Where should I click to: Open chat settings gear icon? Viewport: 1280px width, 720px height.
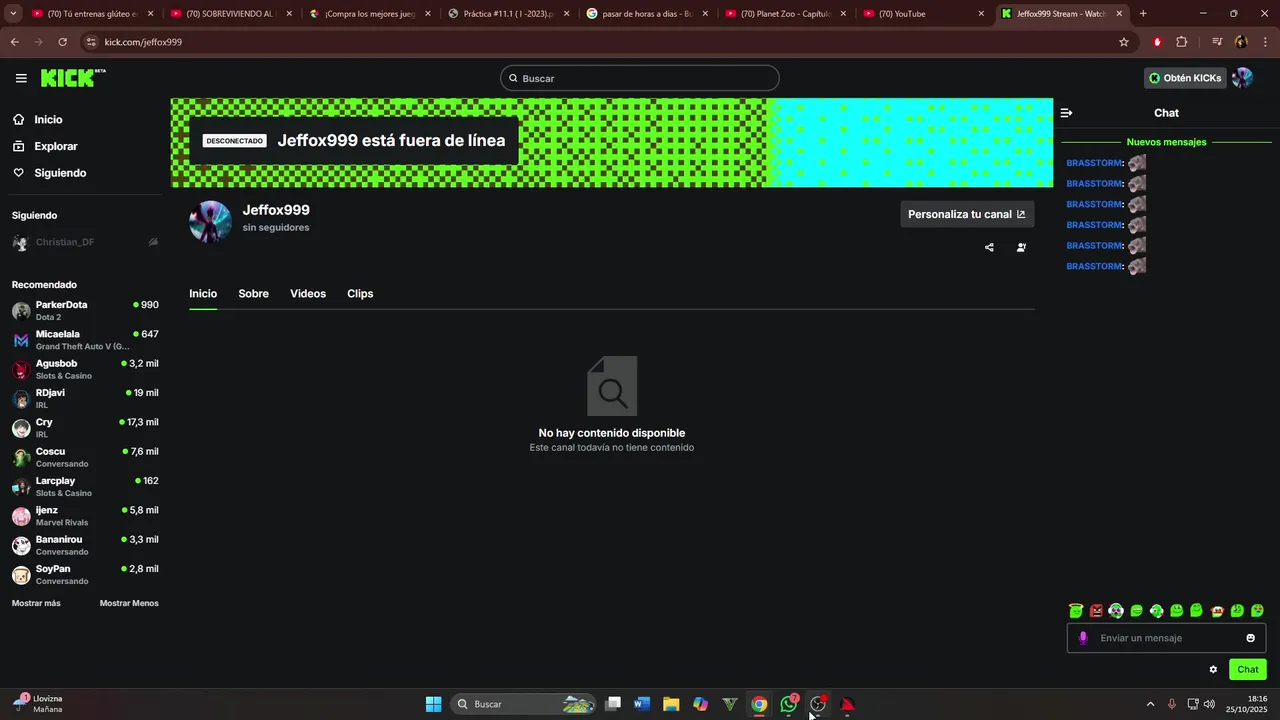click(1213, 670)
